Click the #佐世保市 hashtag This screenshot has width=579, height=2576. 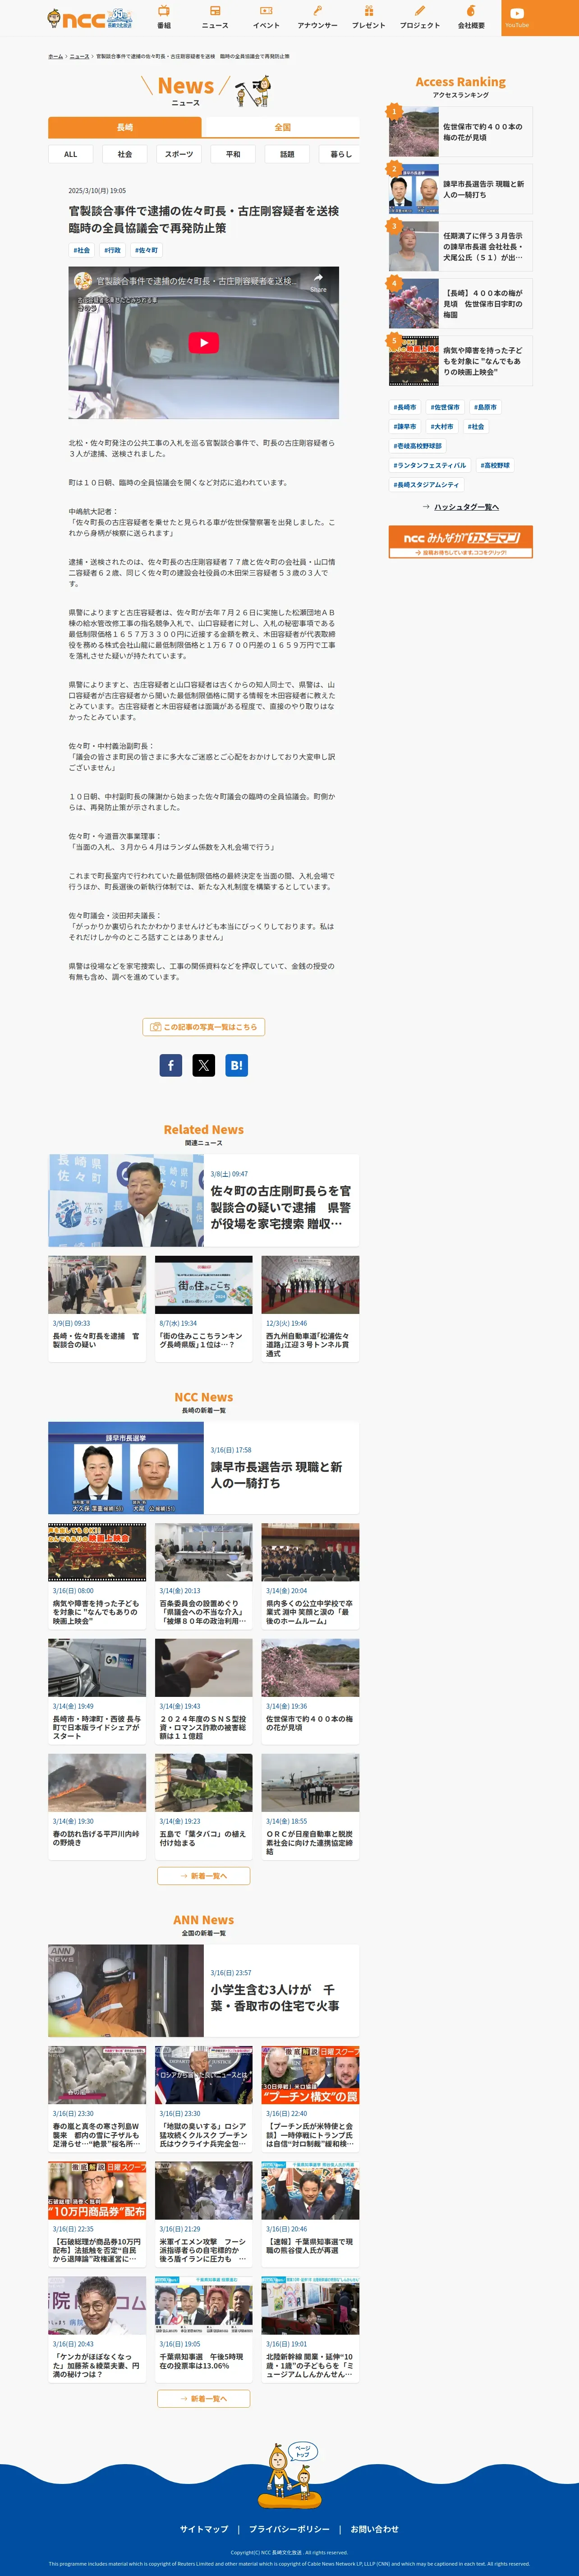[445, 407]
